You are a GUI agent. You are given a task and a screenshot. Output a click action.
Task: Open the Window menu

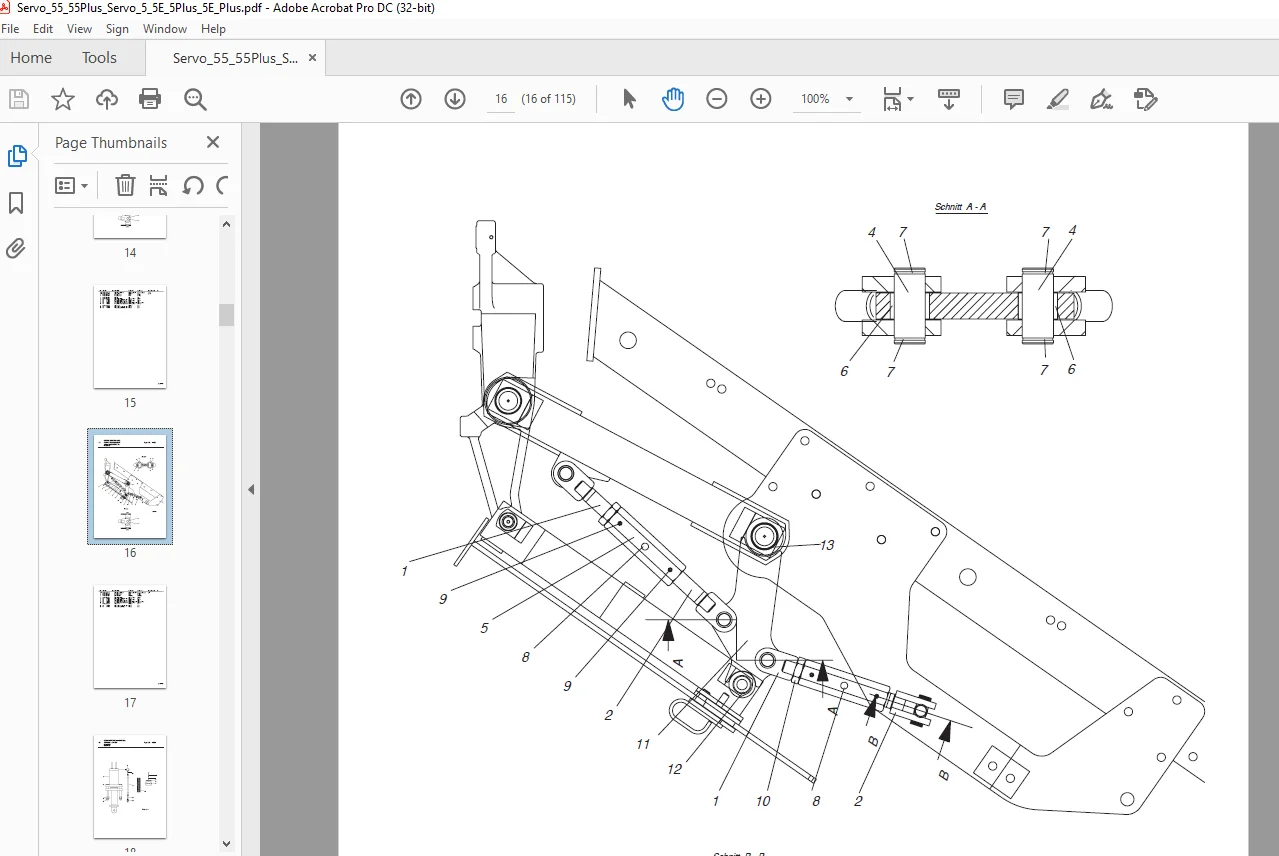(x=165, y=29)
